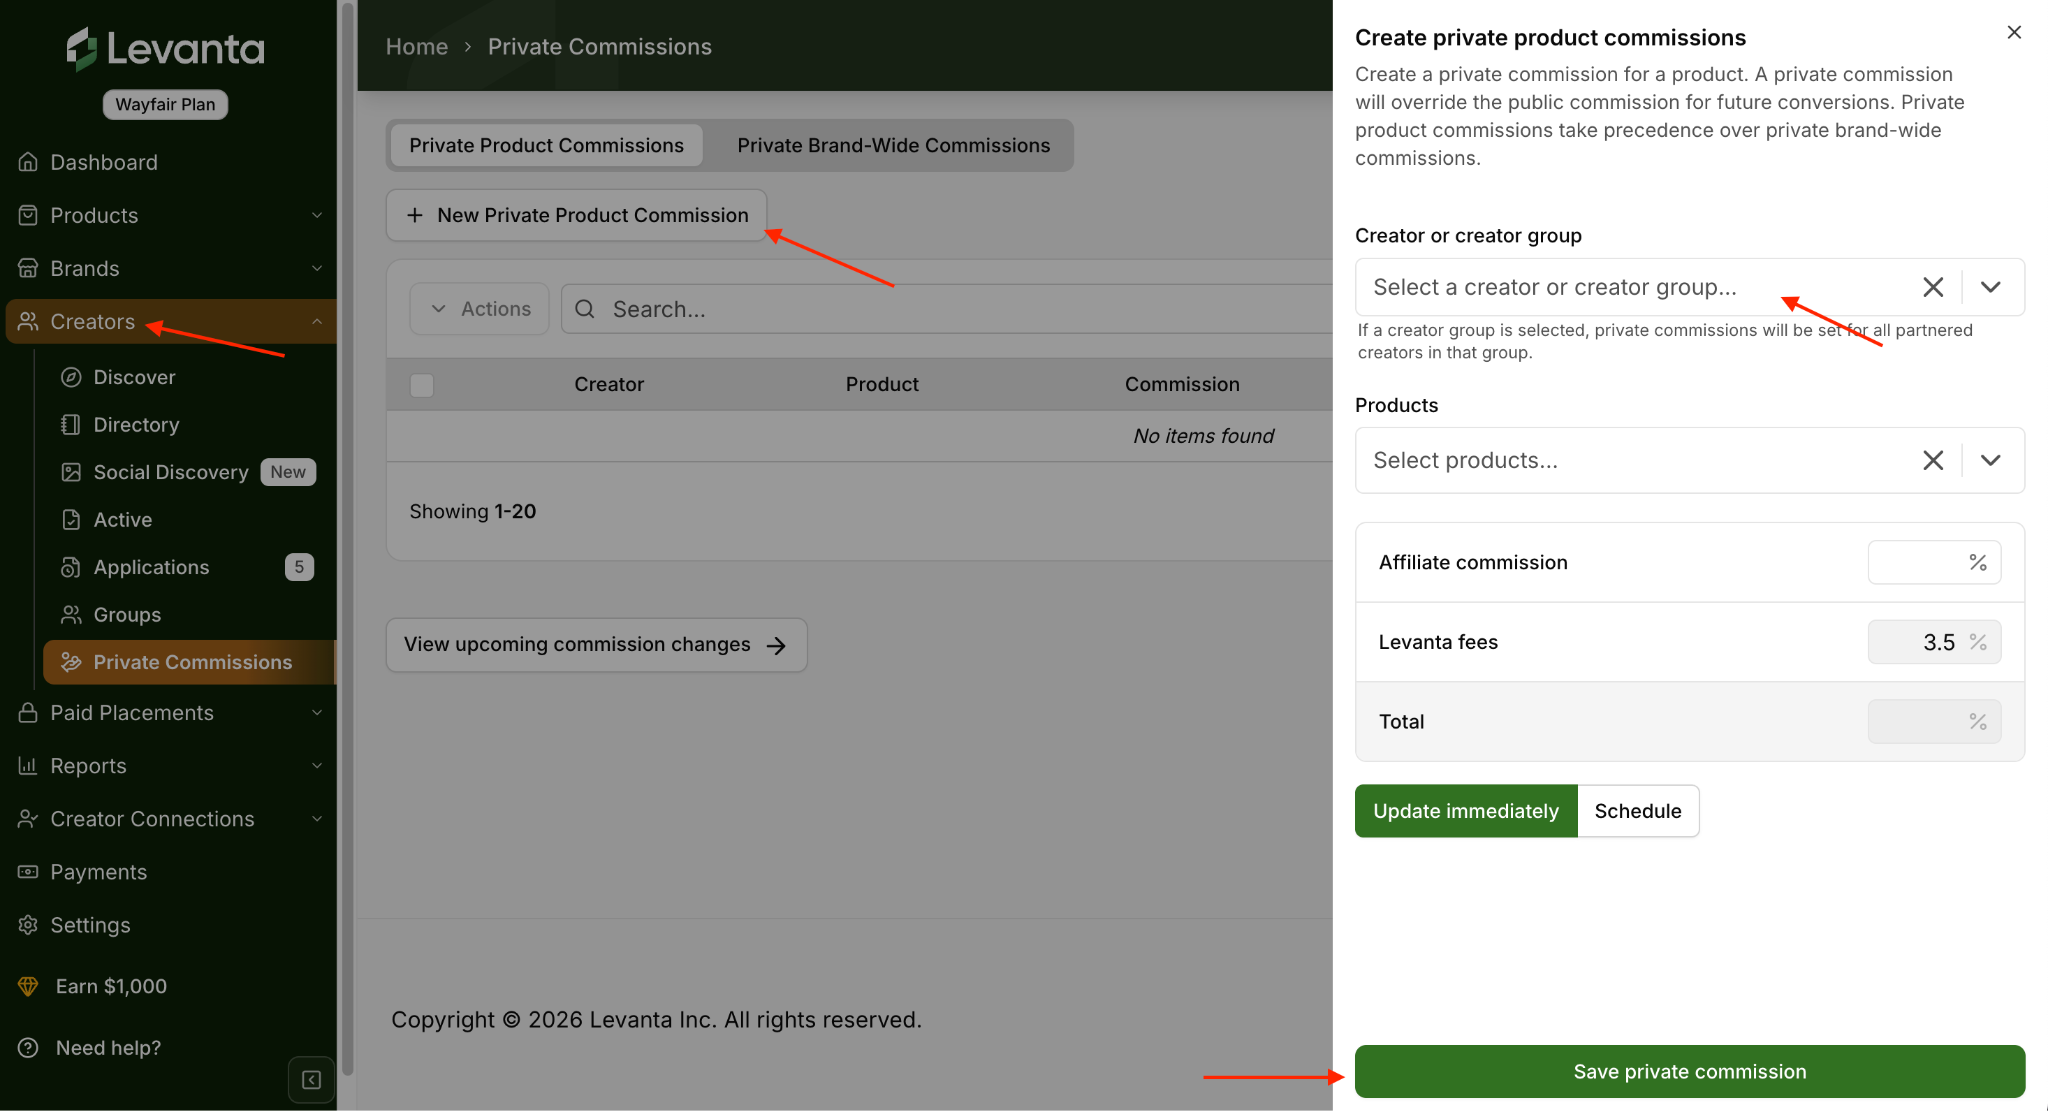Viewport: 2048px width, 1111px height.
Task: Click the Levanta logo icon
Action: tap(81, 48)
